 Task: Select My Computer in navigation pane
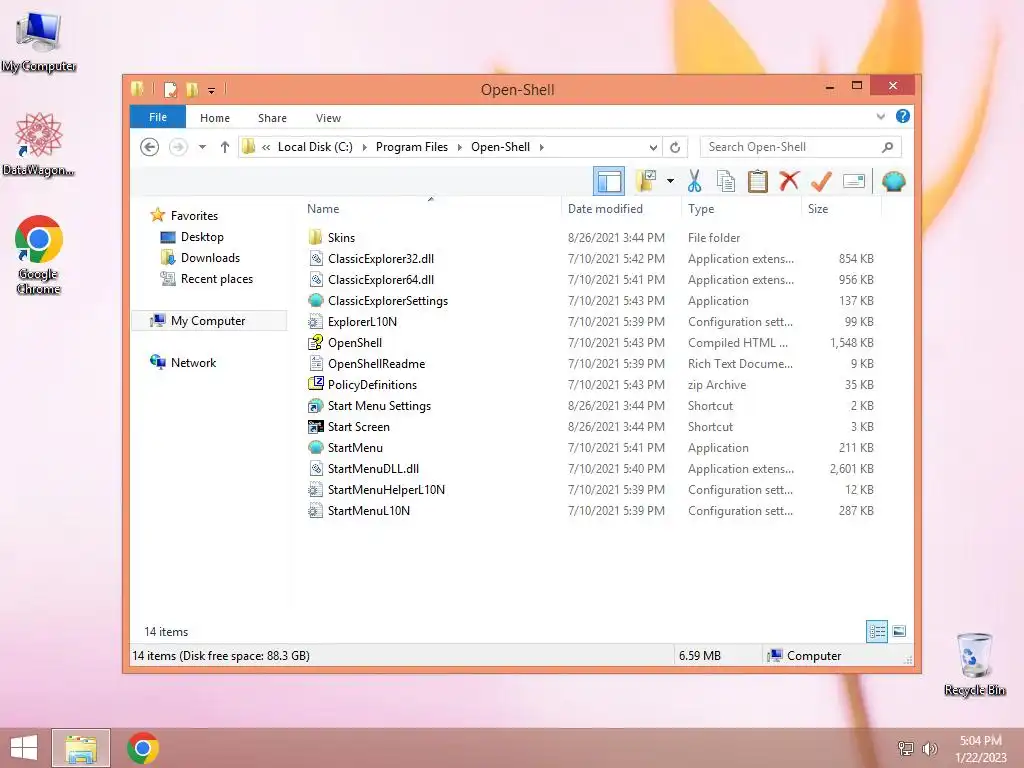coord(208,321)
